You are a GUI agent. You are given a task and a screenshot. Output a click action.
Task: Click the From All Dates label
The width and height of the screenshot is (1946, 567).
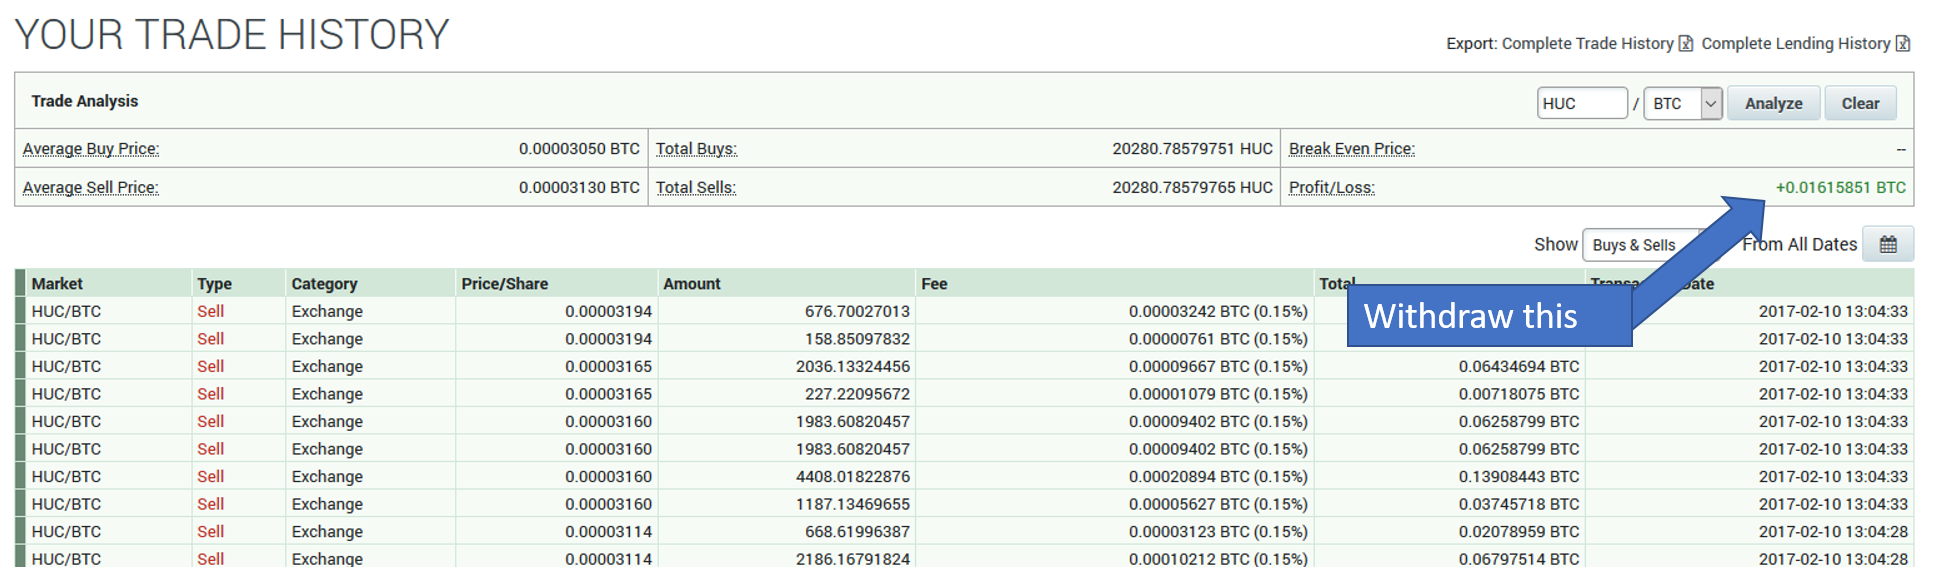click(x=1800, y=244)
